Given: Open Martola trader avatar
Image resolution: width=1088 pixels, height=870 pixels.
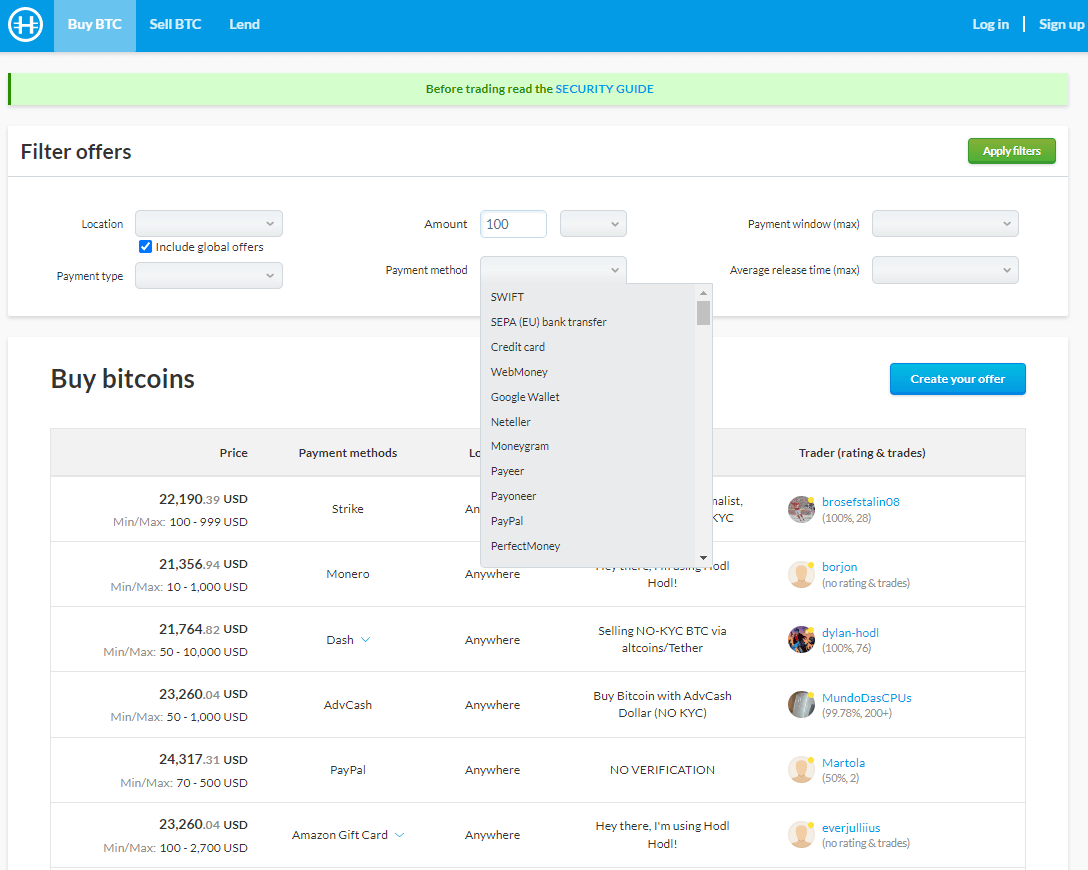Looking at the screenshot, I should click(801, 769).
